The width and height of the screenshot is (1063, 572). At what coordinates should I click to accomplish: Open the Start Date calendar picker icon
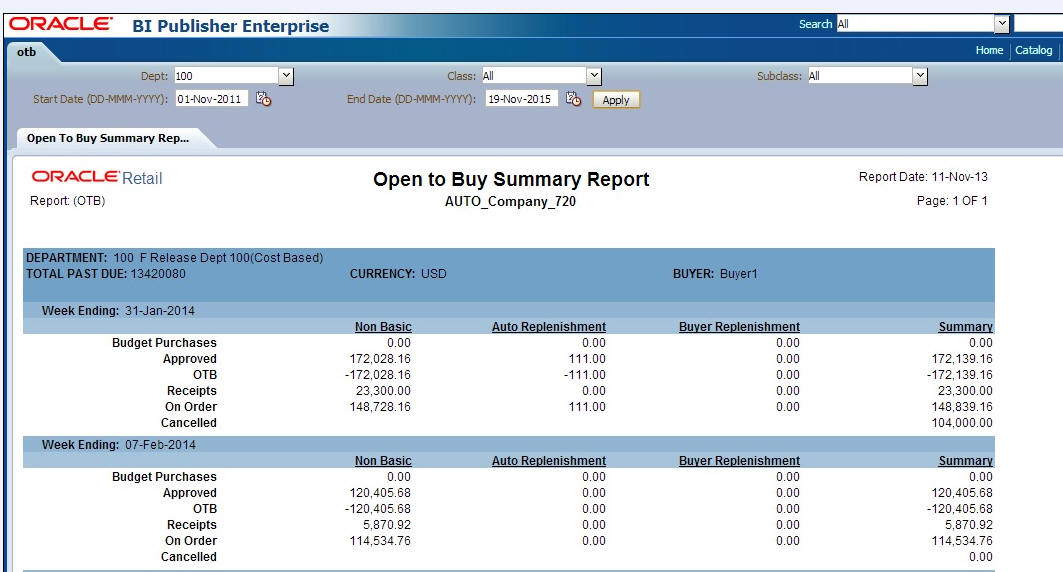click(x=264, y=99)
